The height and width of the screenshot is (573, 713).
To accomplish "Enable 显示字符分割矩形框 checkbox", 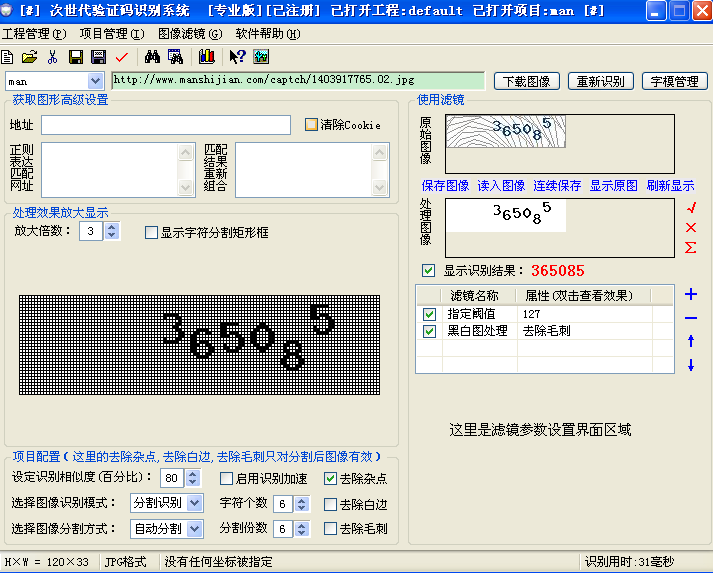I will (152, 232).
